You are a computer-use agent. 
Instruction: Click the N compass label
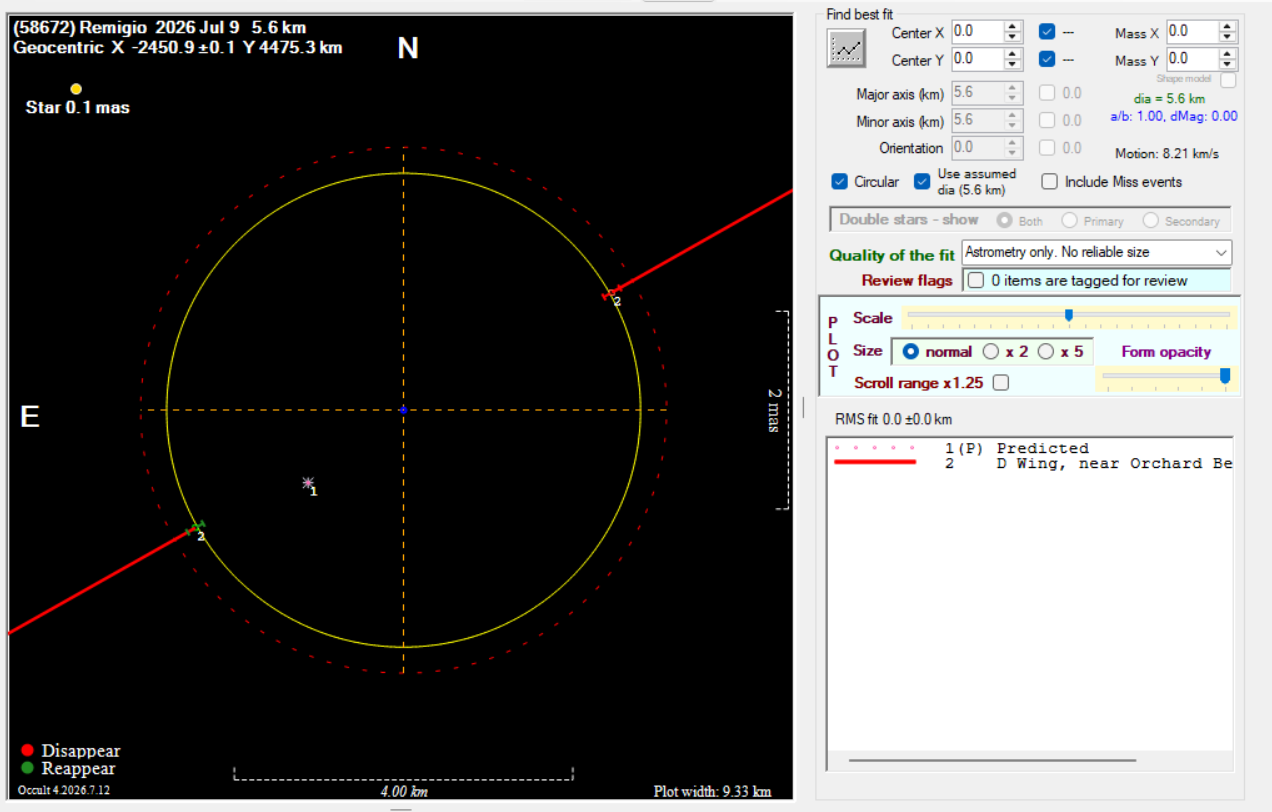(408, 47)
